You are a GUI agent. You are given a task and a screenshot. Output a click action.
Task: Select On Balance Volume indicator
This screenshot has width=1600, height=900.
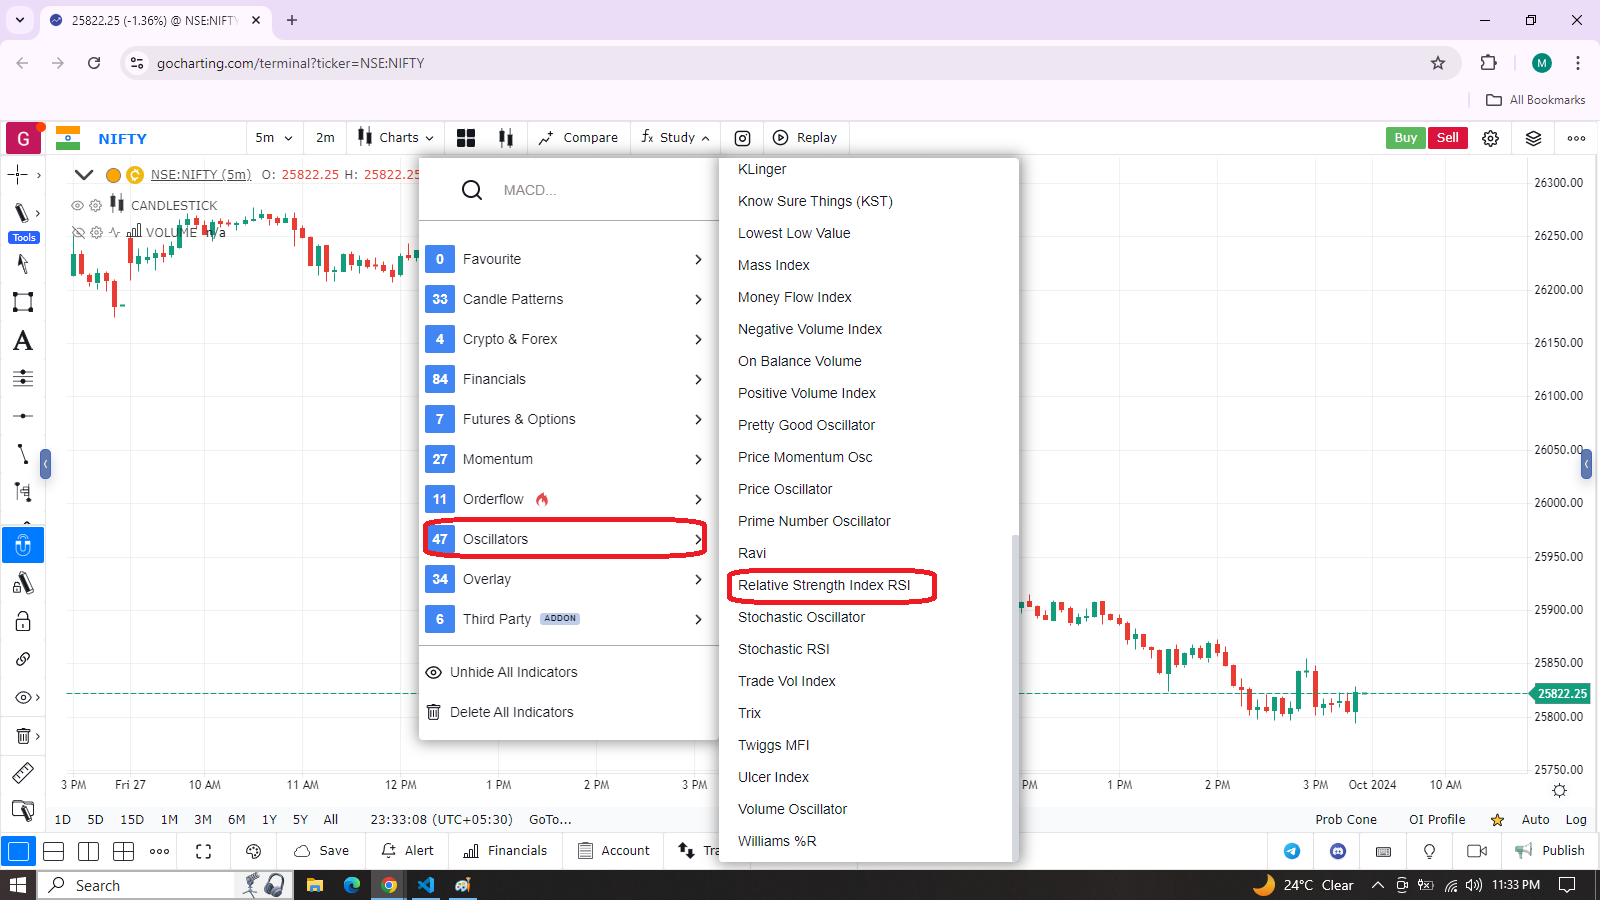(x=799, y=361)
